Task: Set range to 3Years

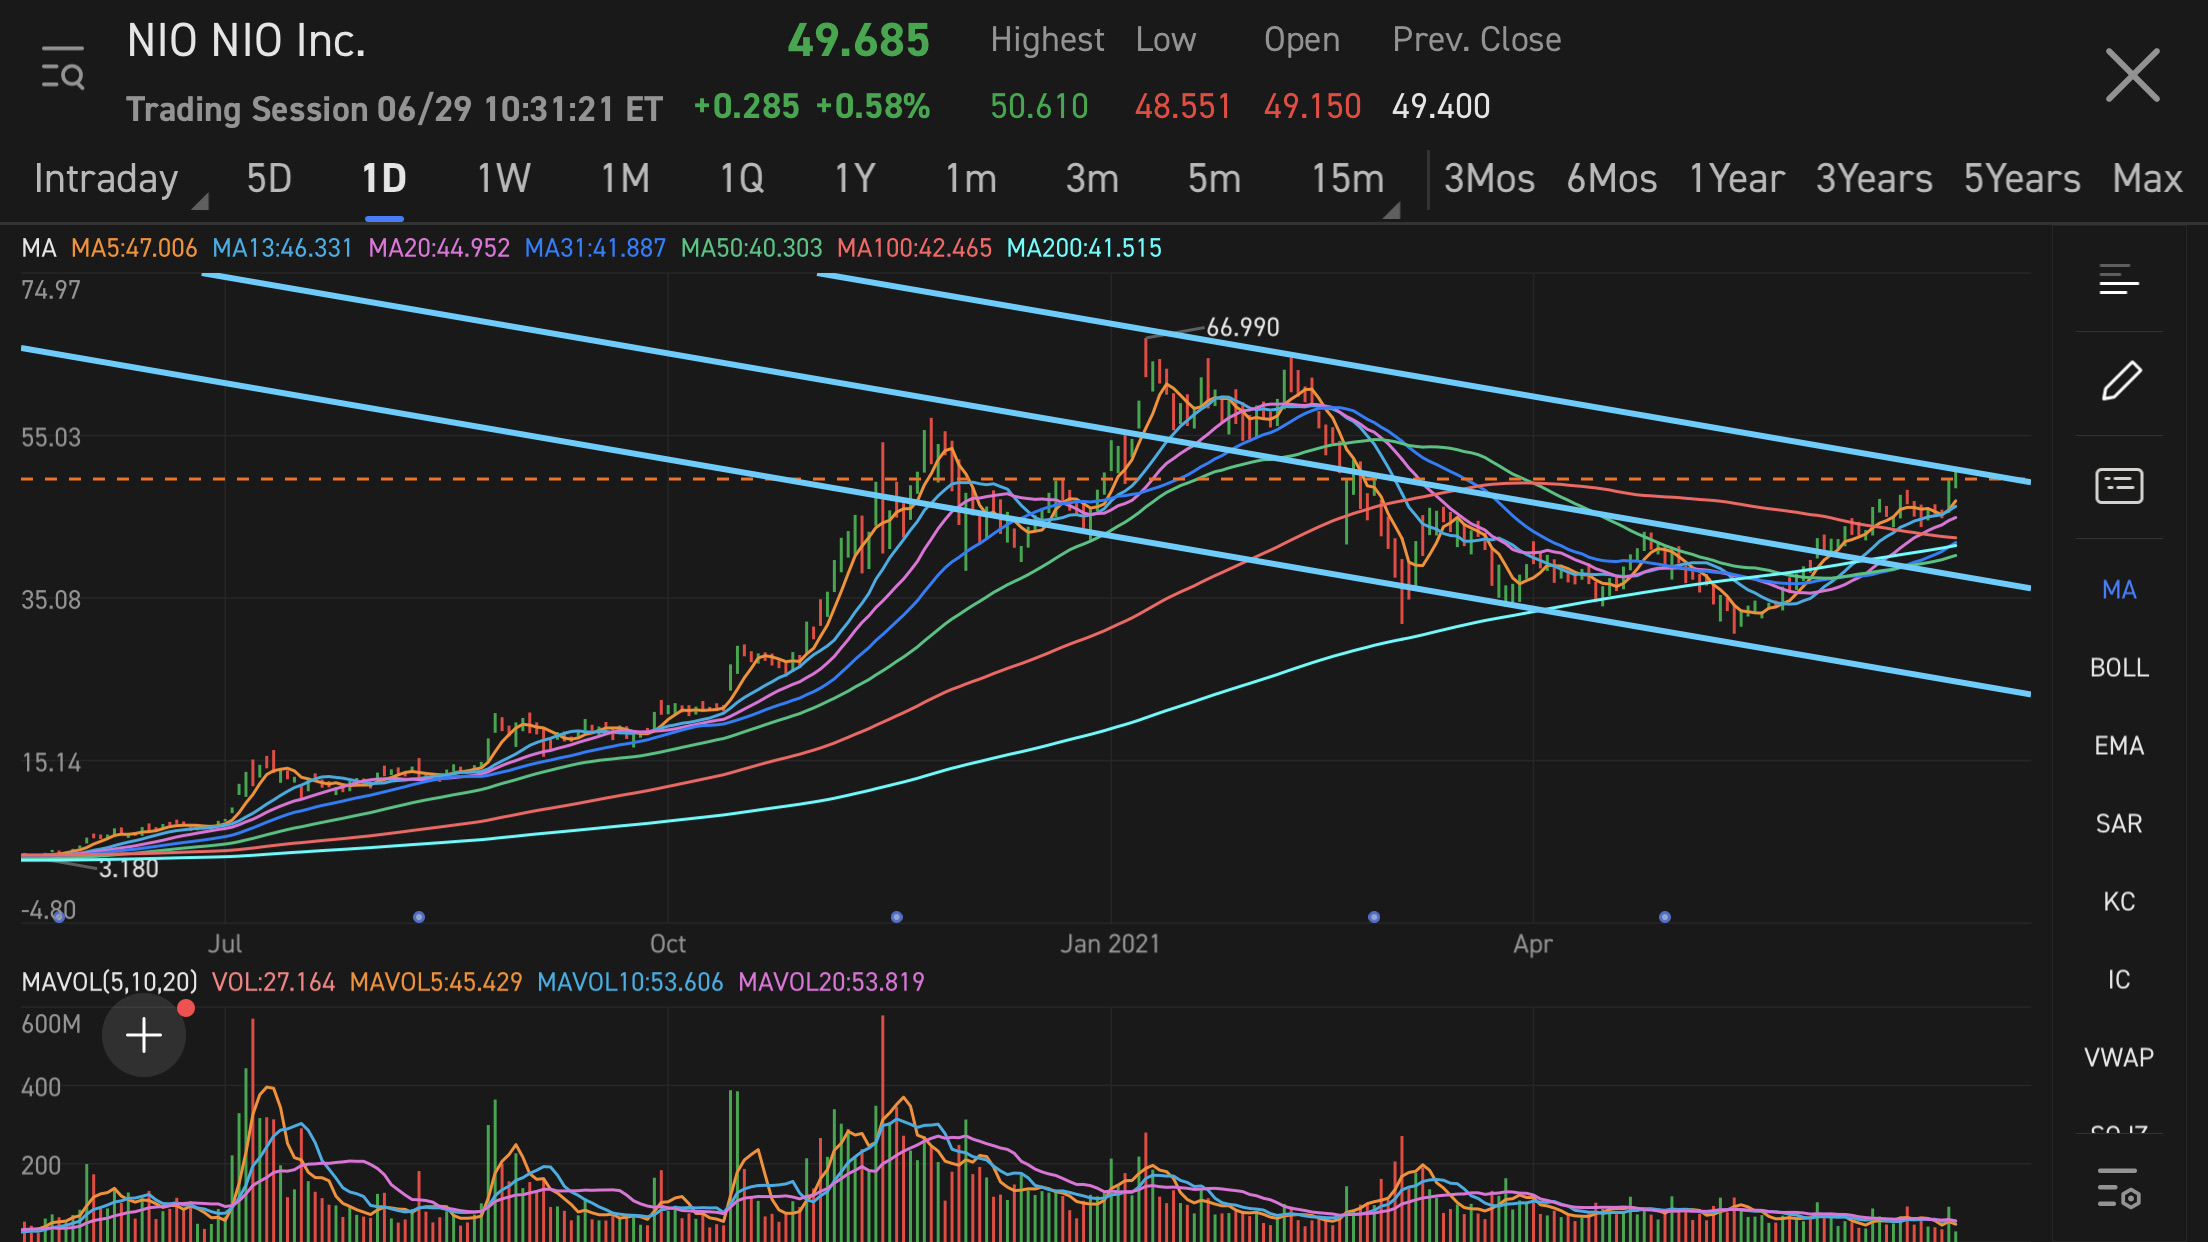Action: [x=1874, y=179]
